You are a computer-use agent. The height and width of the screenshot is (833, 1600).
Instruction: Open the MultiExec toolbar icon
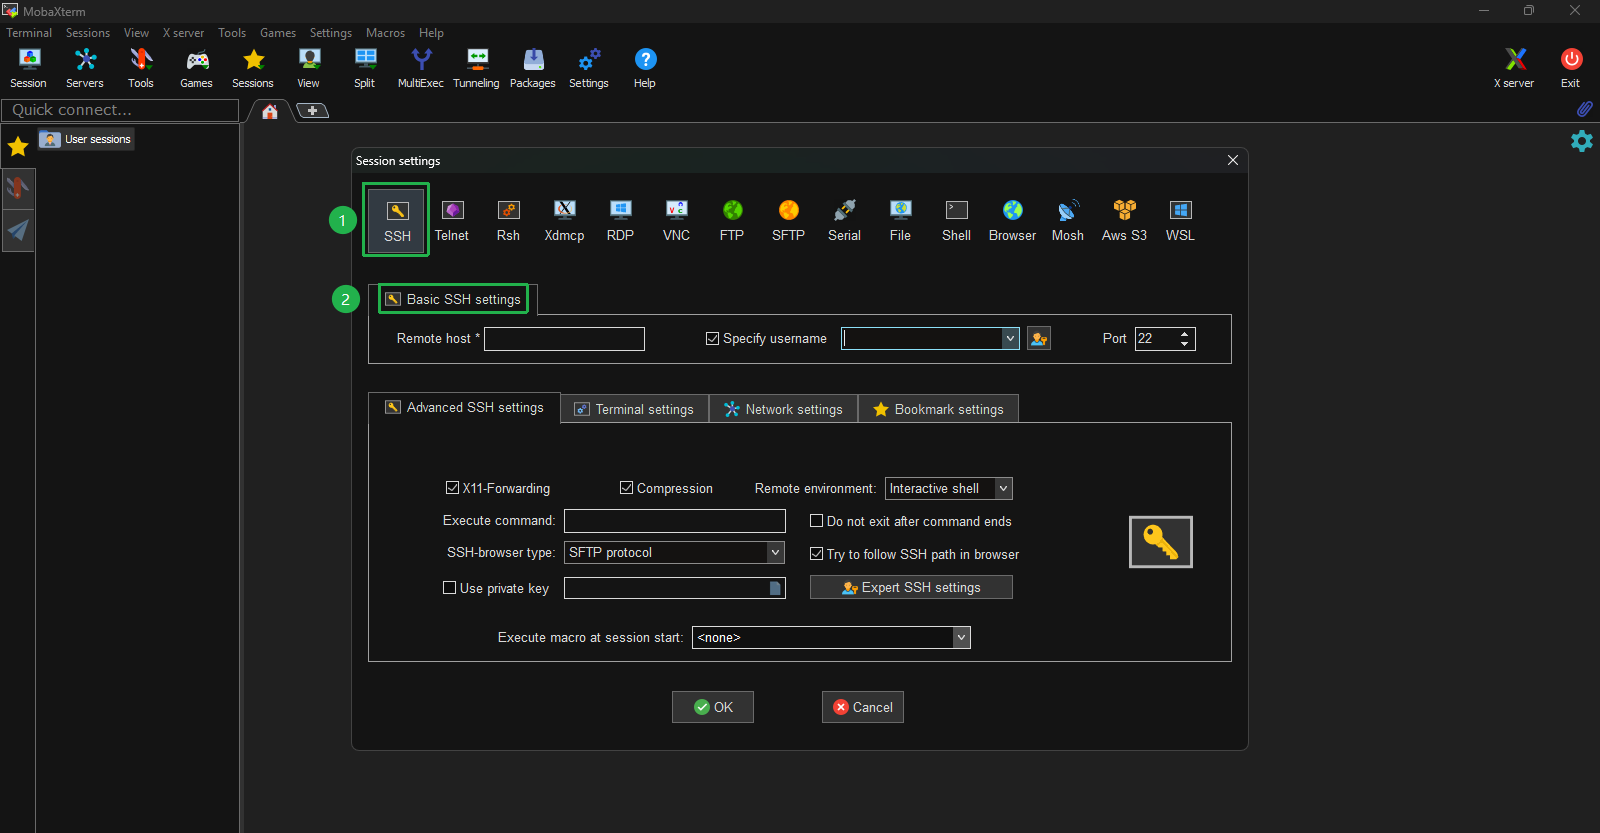click(421, 69)
